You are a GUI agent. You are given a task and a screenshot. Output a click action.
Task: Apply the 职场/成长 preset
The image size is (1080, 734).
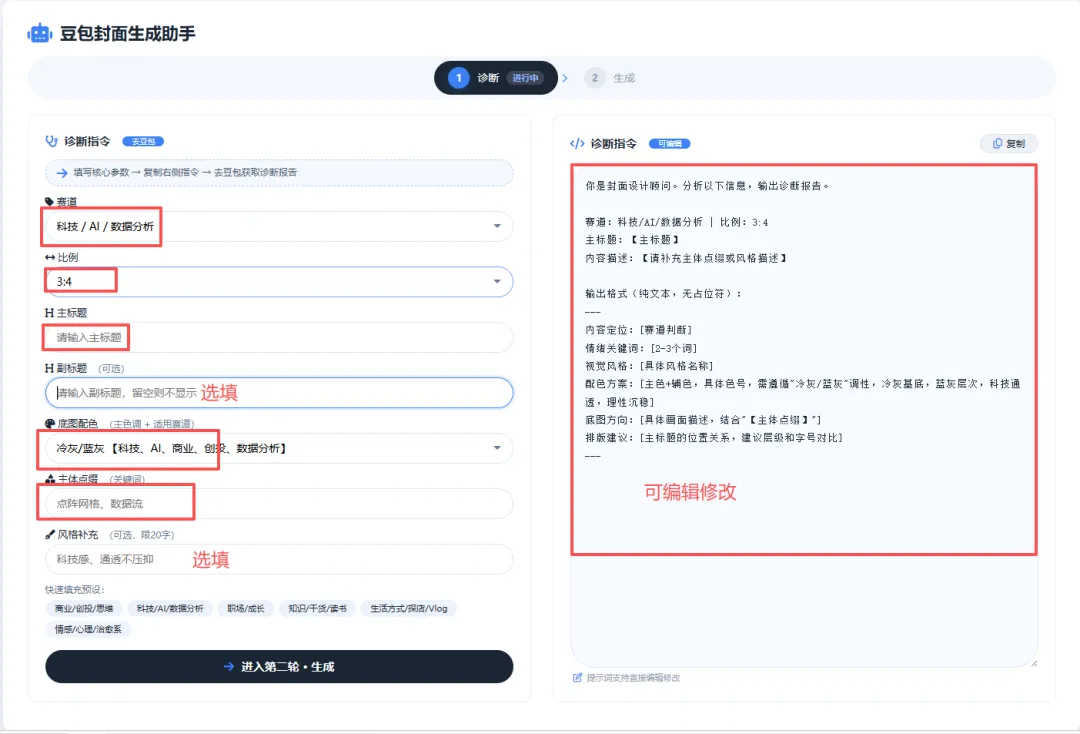pos(246,609)
